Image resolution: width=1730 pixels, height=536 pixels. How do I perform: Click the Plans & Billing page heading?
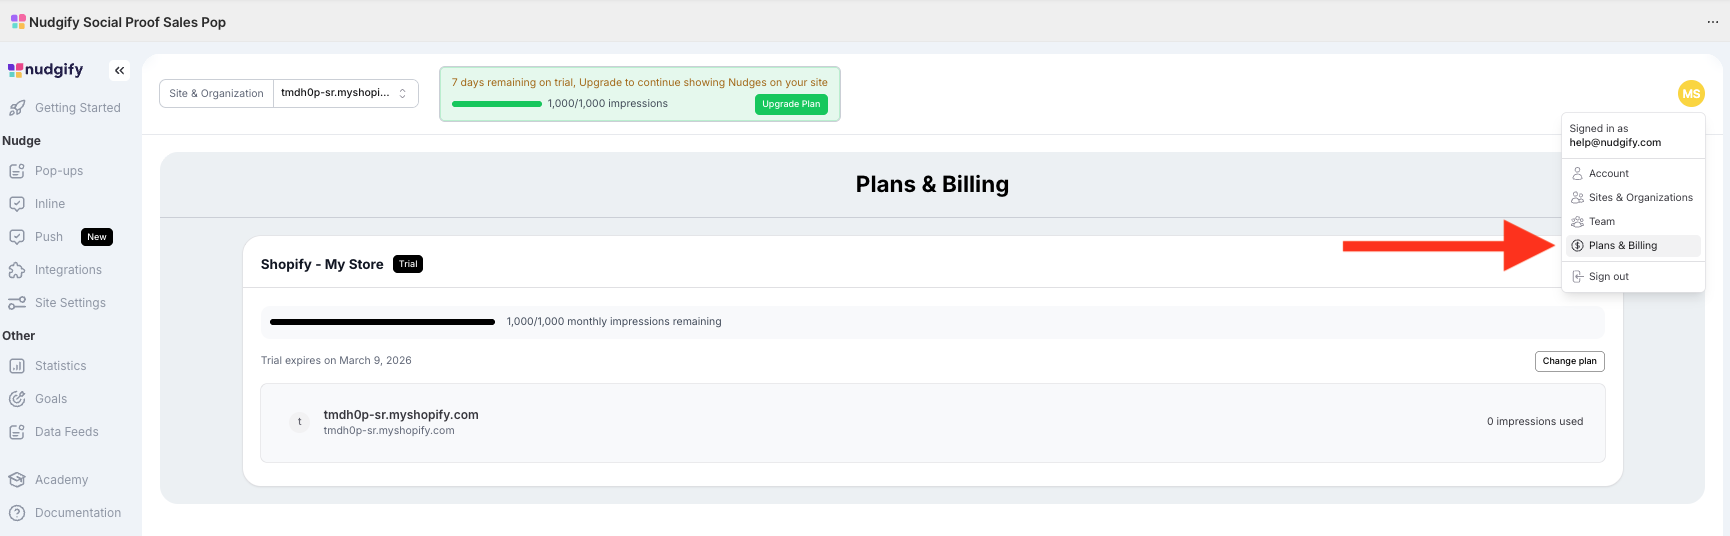click(932, 185)
